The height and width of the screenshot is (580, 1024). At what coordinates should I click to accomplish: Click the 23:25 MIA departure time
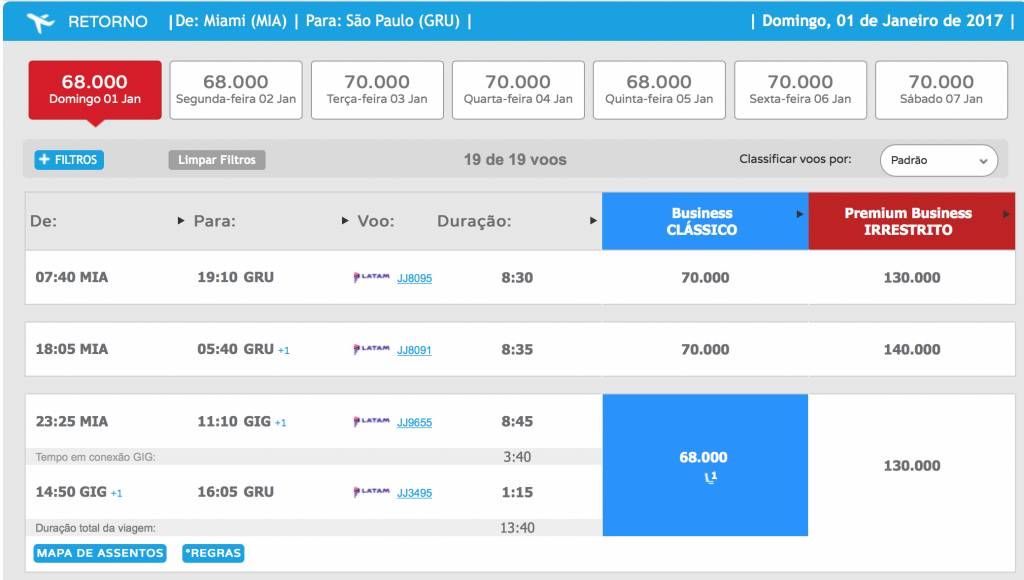pos(72,421)
